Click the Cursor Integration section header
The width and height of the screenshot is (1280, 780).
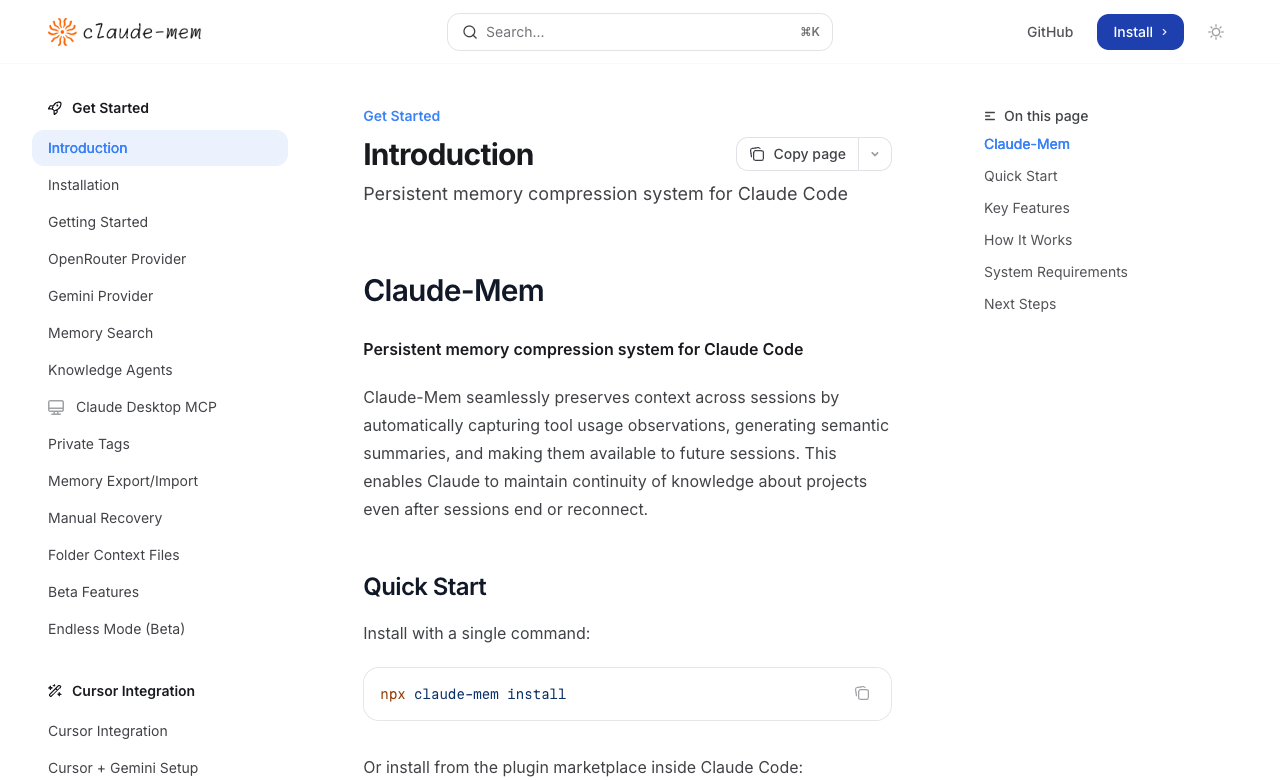[x=133, y=691]
